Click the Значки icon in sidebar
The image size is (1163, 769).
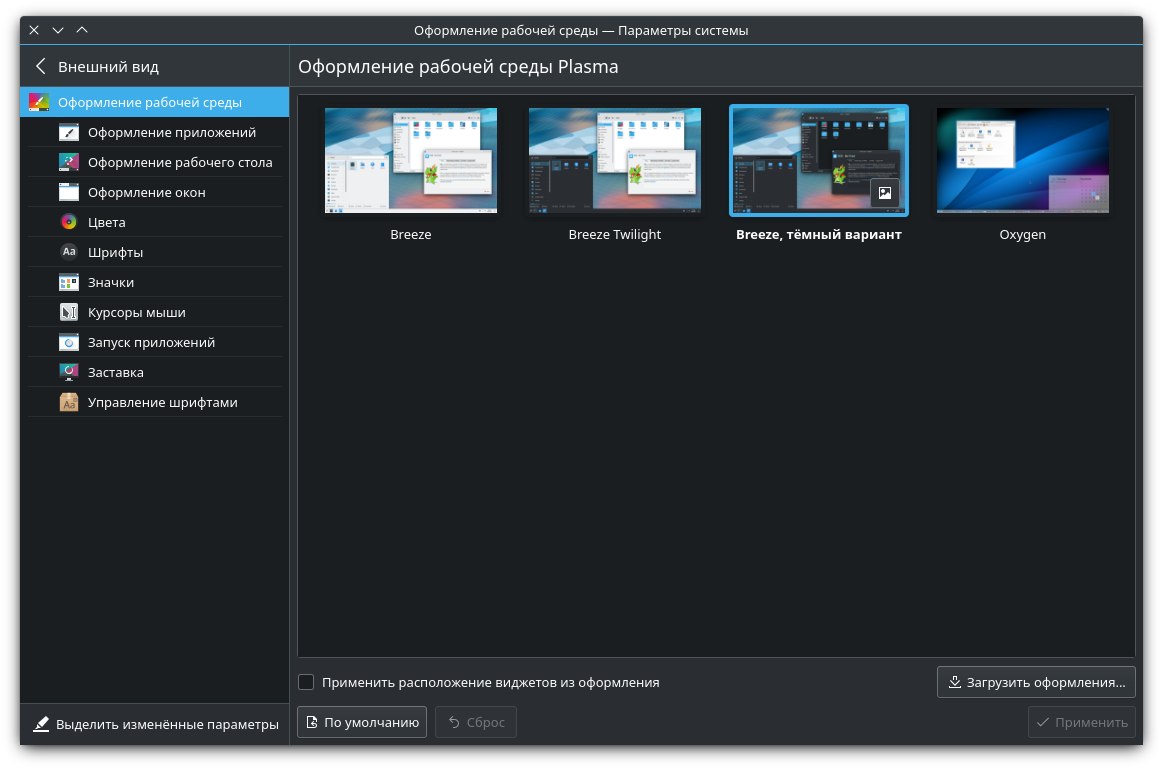[x=69, y=283]
